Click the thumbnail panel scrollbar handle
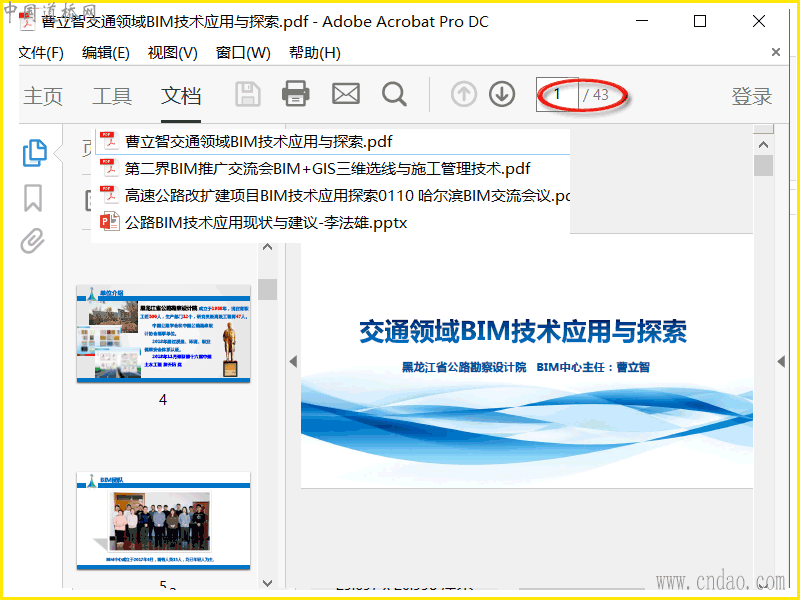 (x=267, y=290)
